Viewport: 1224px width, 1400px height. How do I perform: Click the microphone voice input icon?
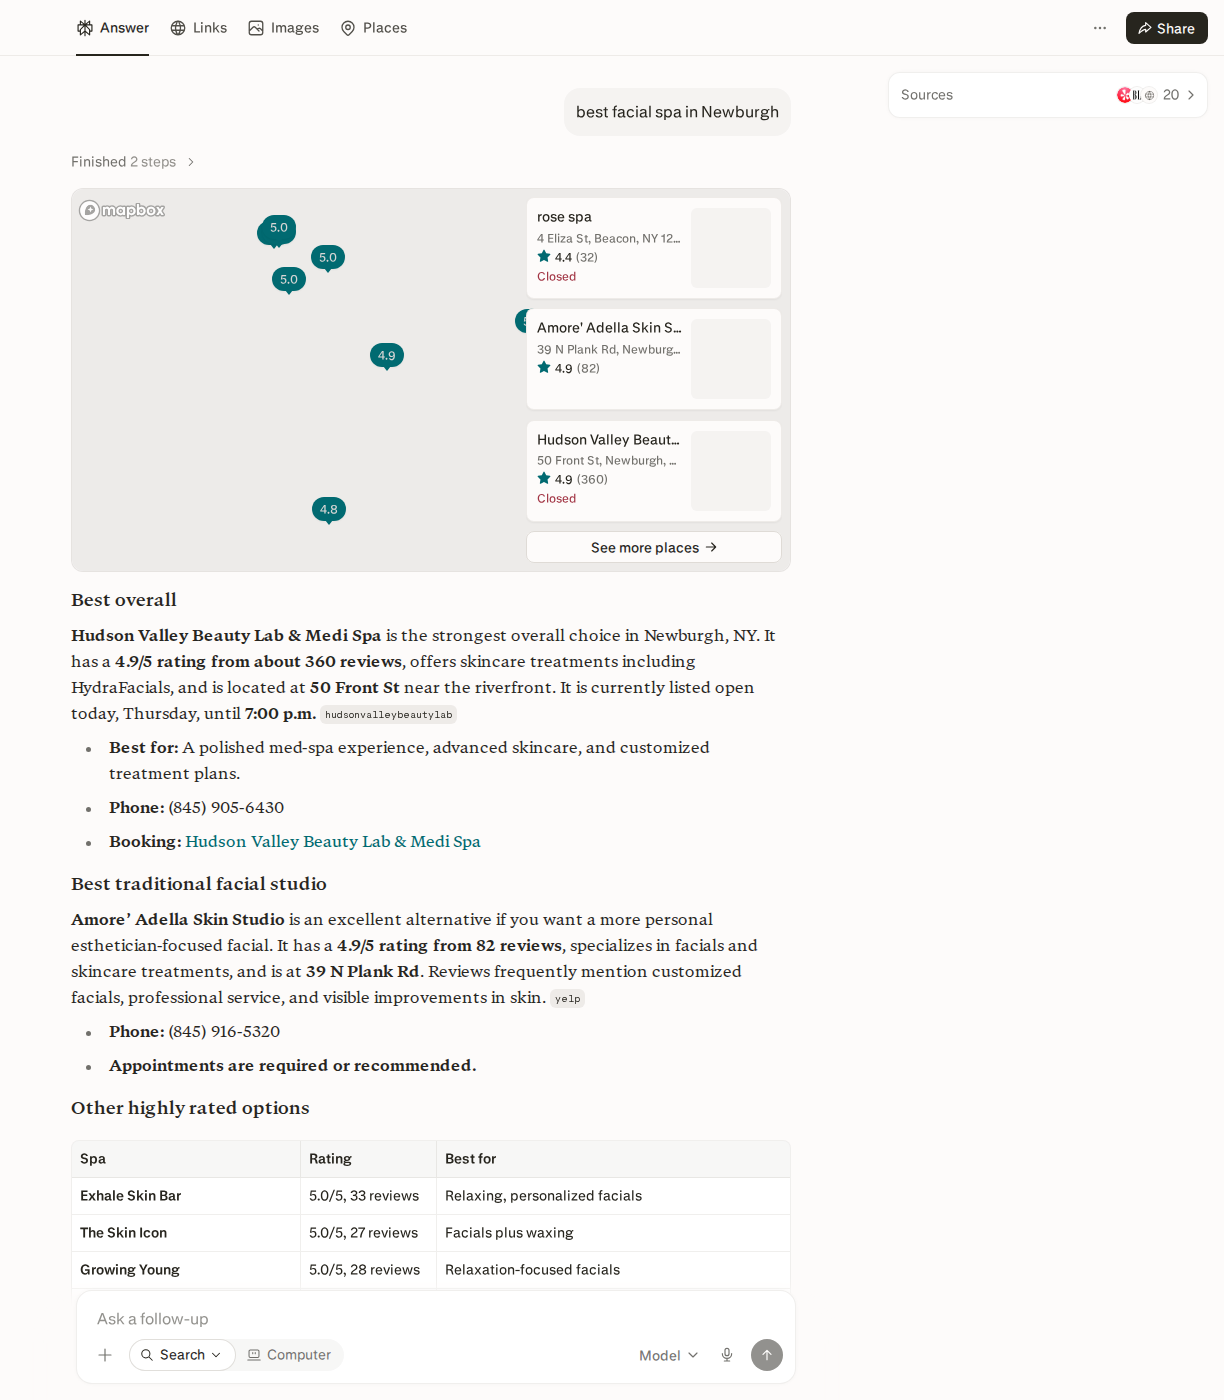click(727, 1355)
